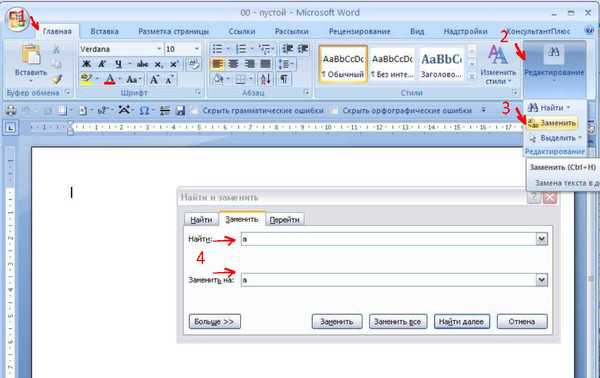This screenshot has width=600, height=378.
Task: Click the Отмена button
Action: point(522,322)
